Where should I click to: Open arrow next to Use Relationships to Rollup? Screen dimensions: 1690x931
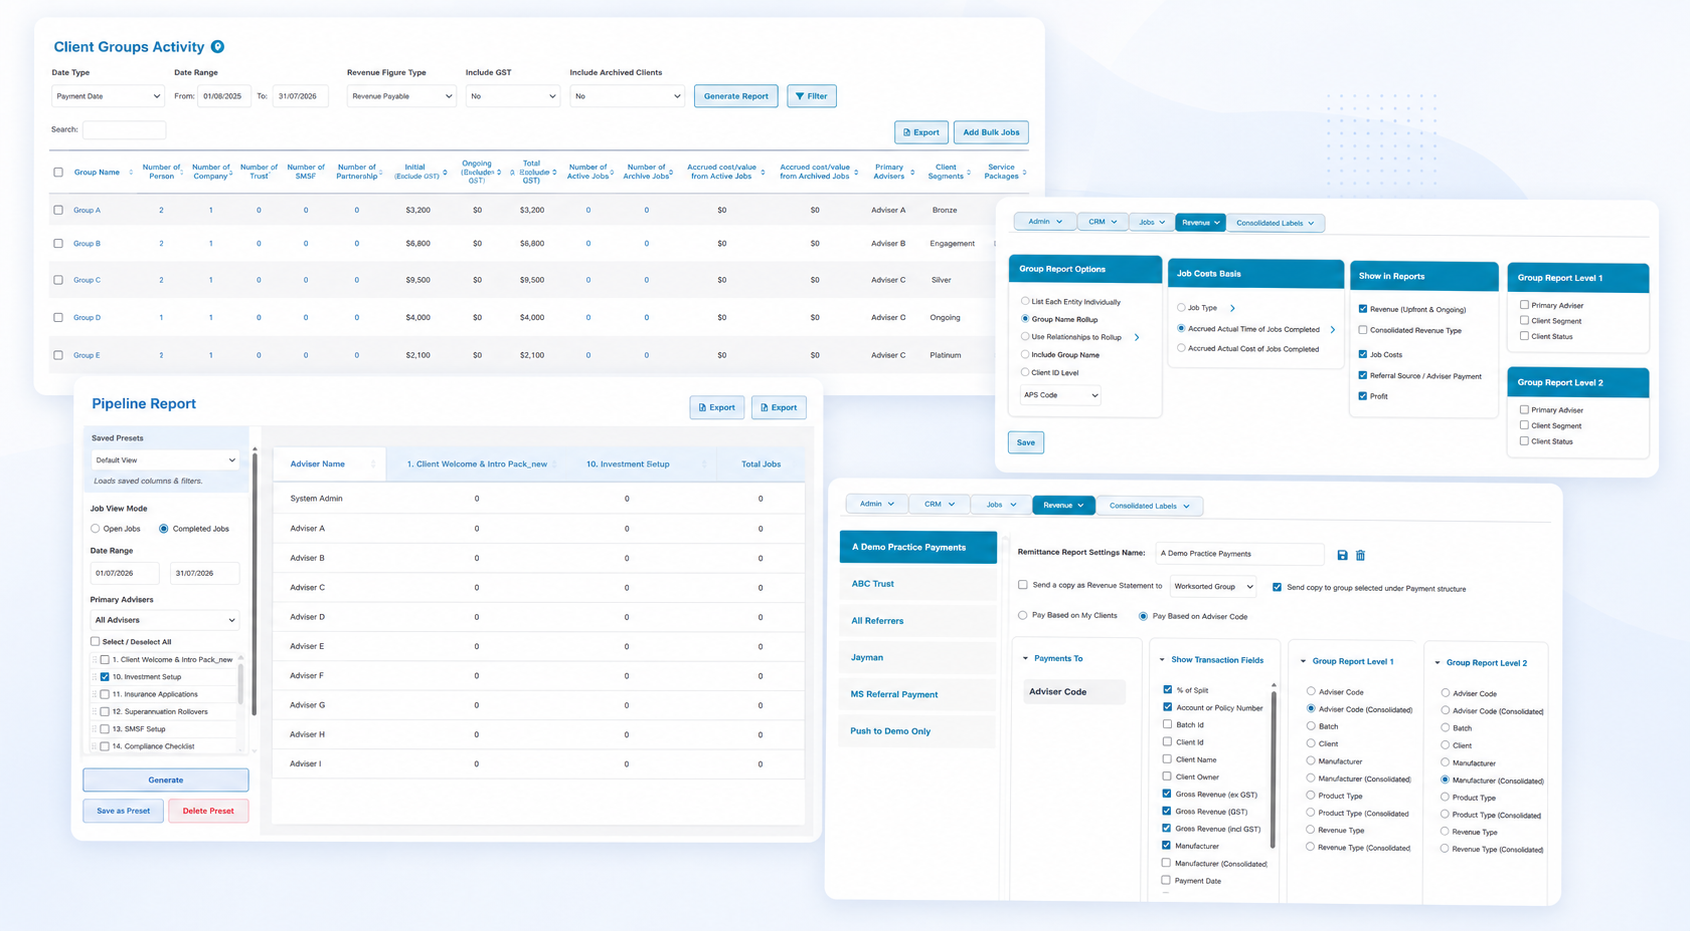pyautogui.click(x=1137, y=337)
